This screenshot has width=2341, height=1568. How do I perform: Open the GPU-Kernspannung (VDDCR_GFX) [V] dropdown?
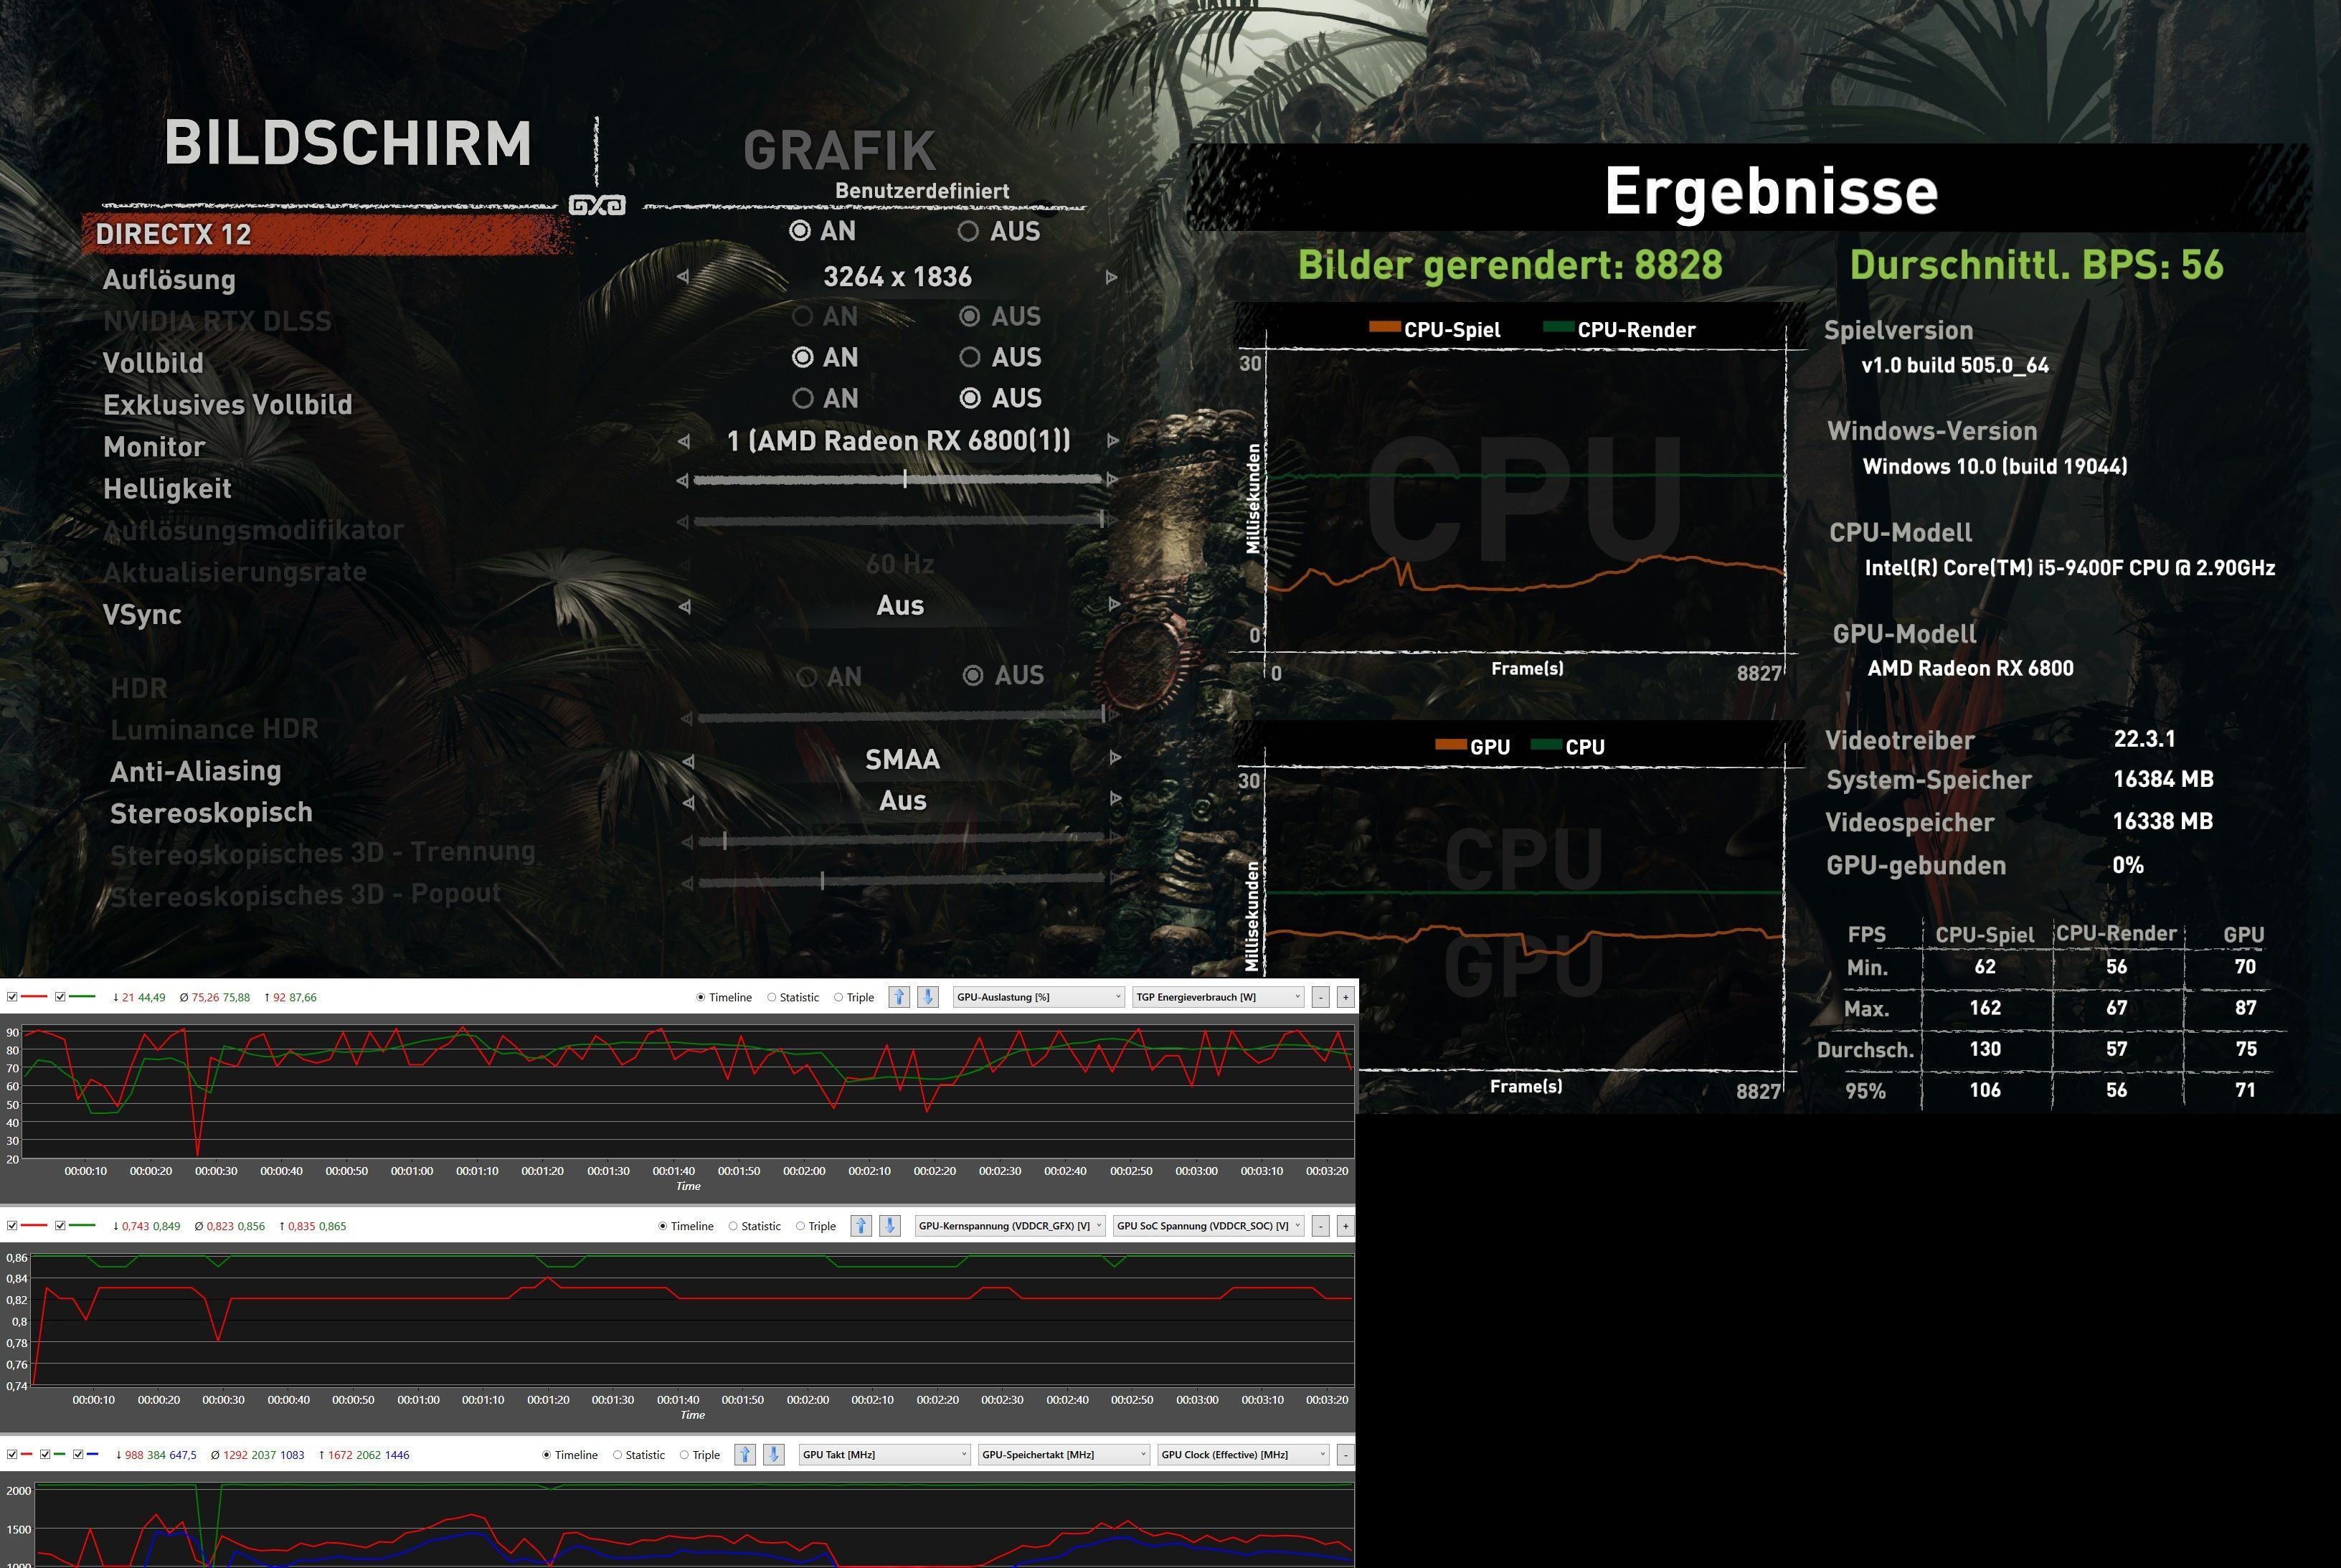tap(1010, 1226)
